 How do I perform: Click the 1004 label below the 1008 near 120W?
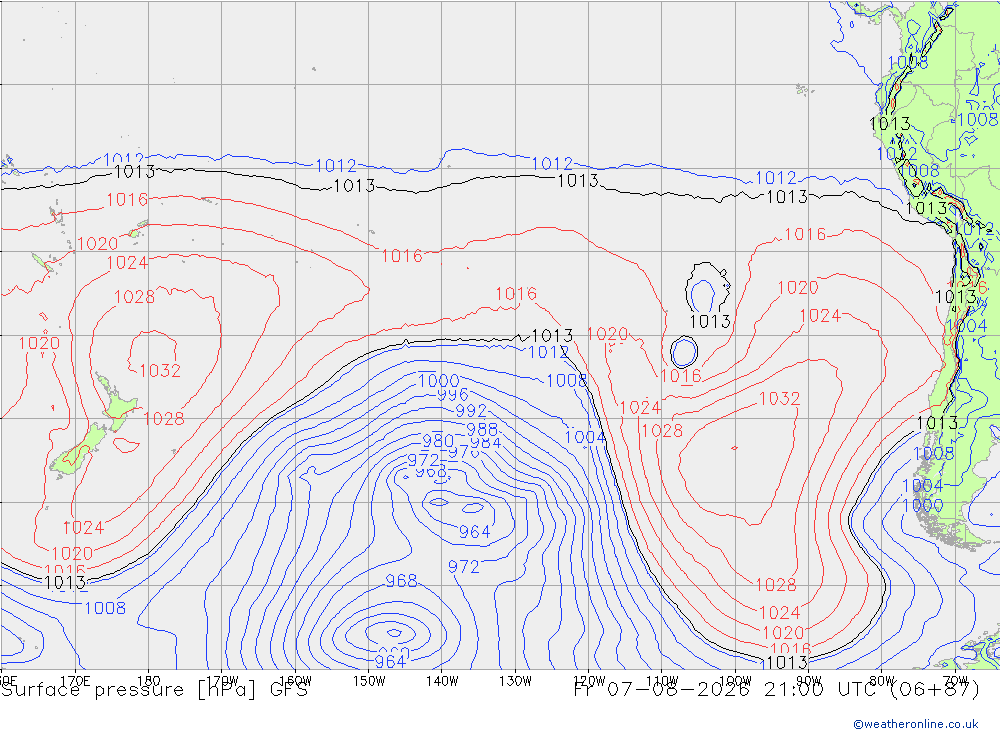point(585,438)
